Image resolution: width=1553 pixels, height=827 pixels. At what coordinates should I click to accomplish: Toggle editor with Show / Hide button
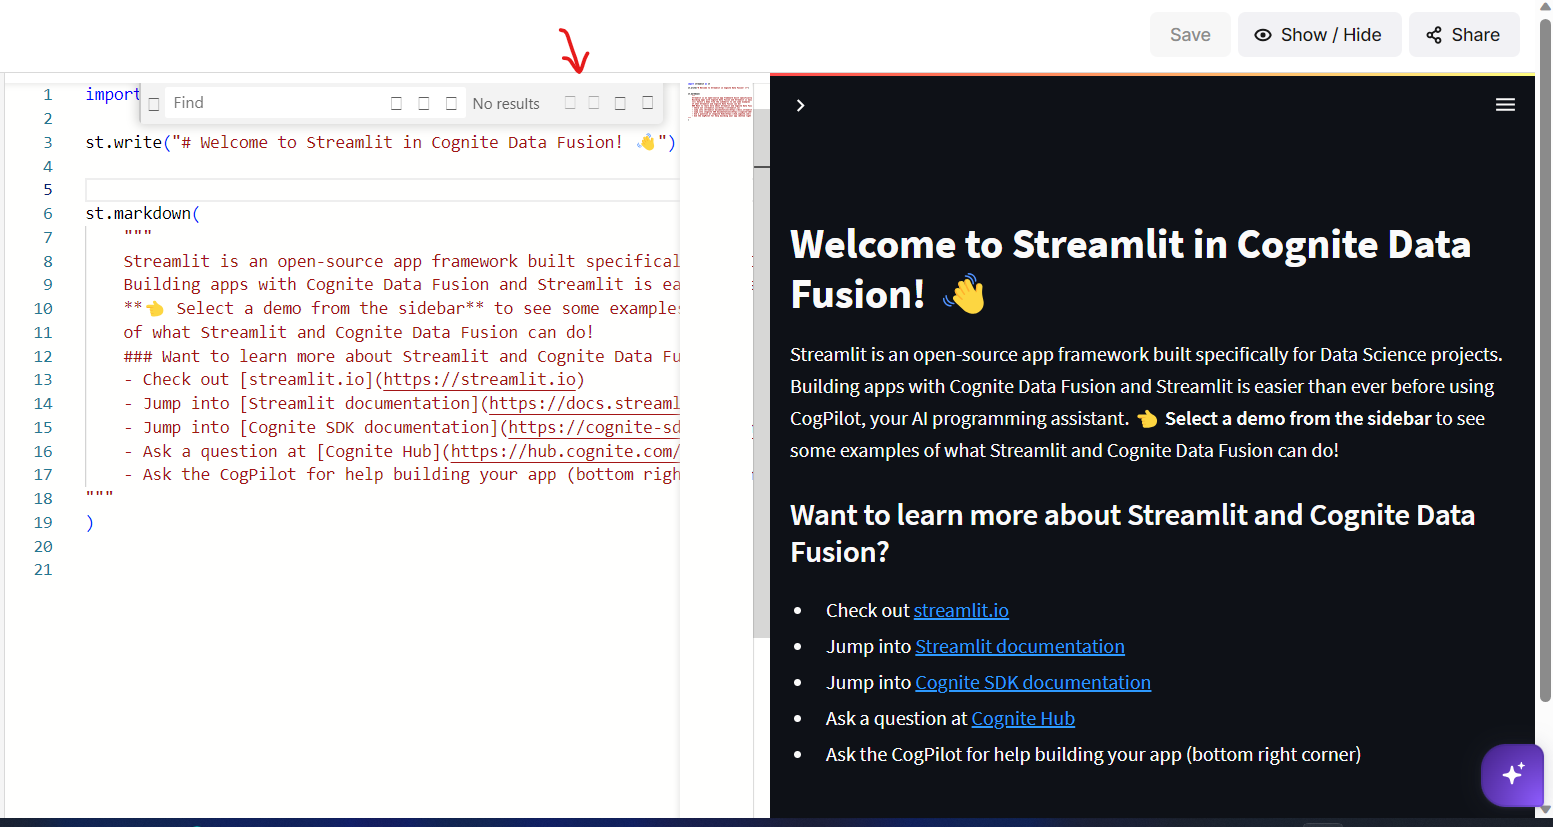(1319, 35)
